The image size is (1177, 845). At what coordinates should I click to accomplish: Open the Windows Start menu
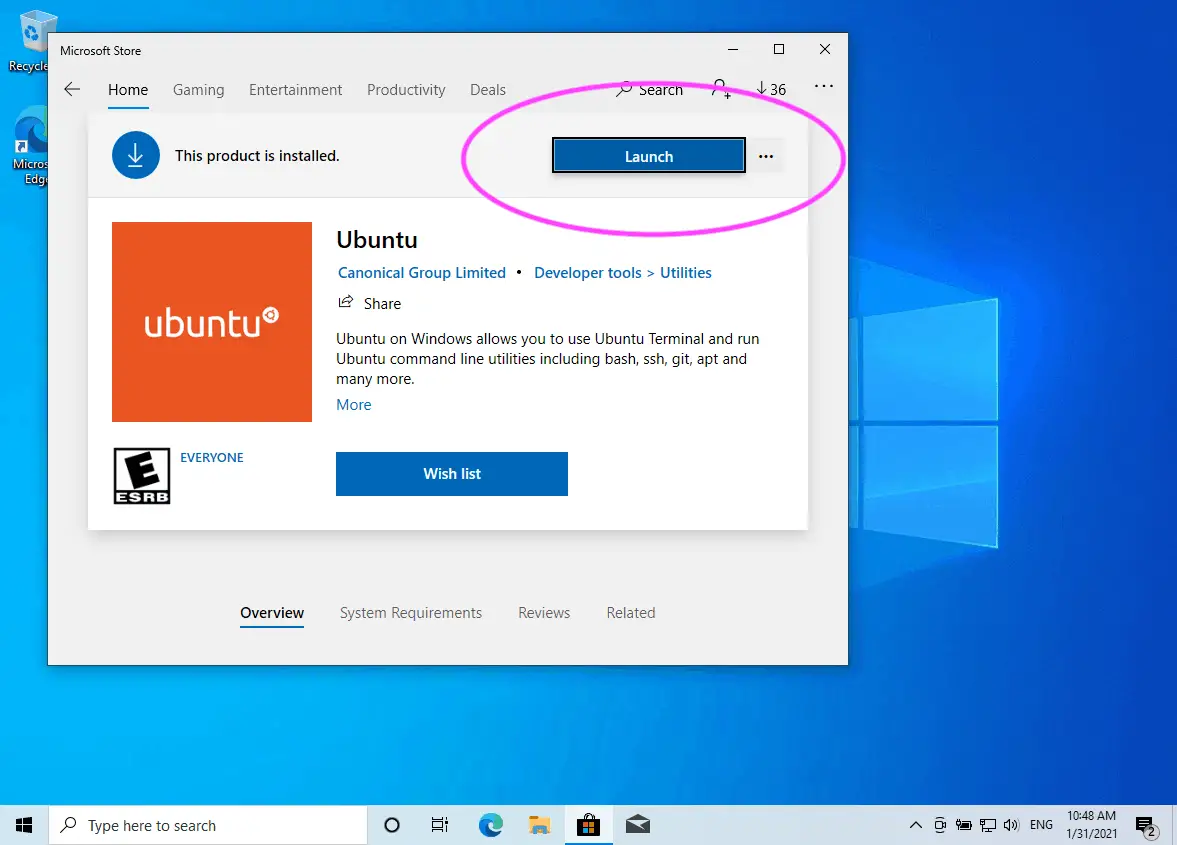coord(24,825)
